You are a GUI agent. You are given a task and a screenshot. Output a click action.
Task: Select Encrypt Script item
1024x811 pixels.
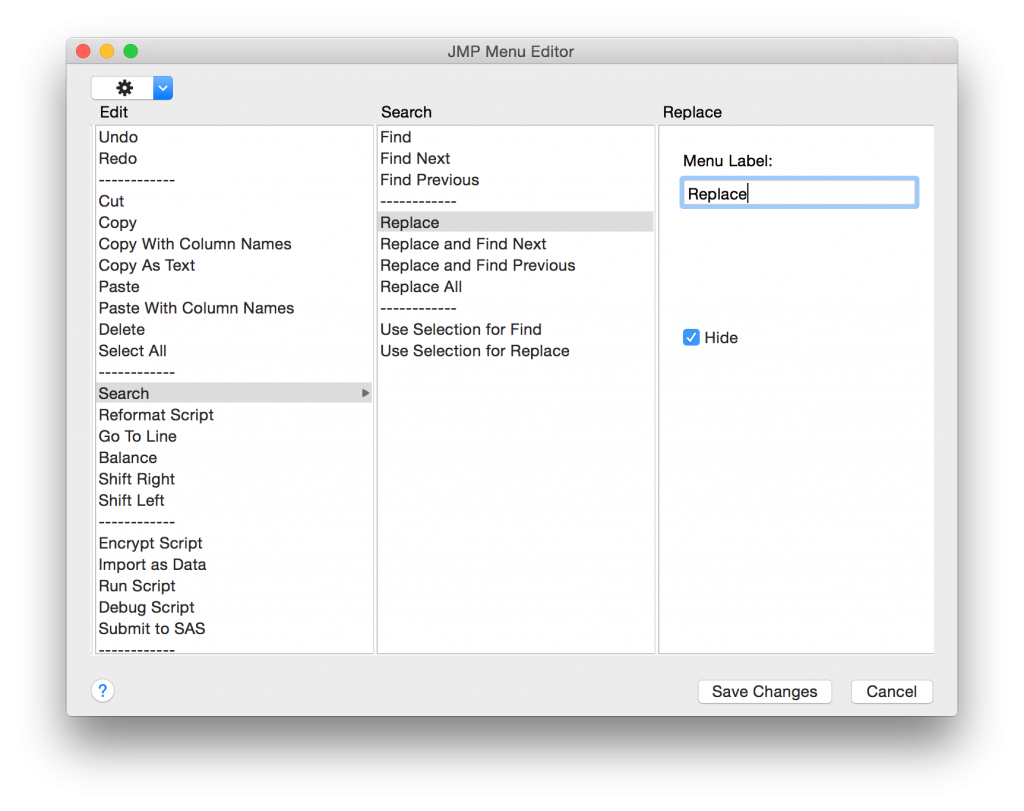[x=150, y=543]
